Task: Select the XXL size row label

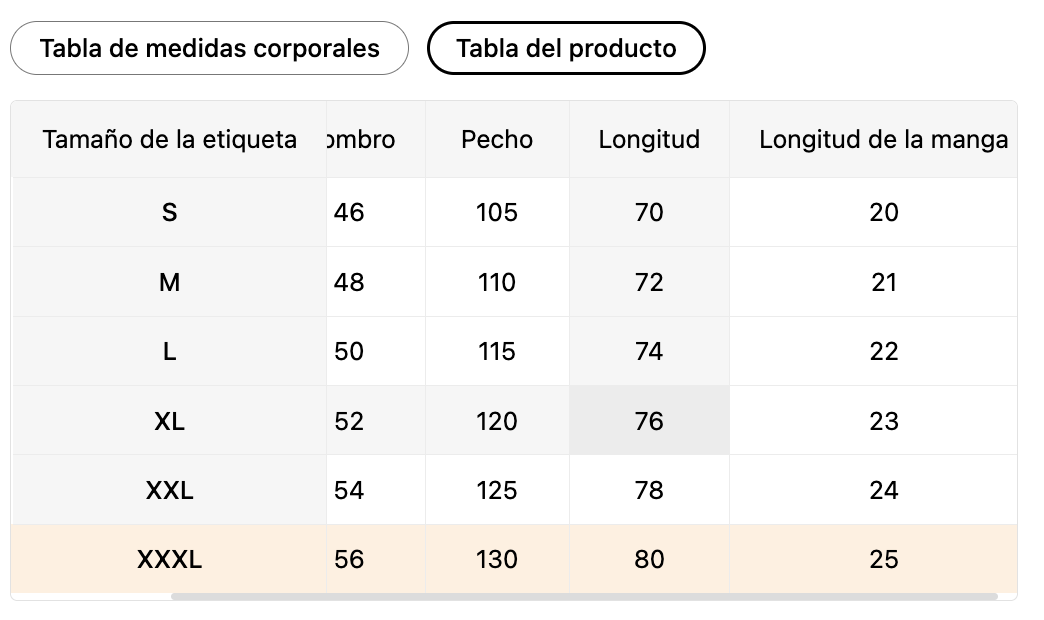Action: [x=169, y=490]
